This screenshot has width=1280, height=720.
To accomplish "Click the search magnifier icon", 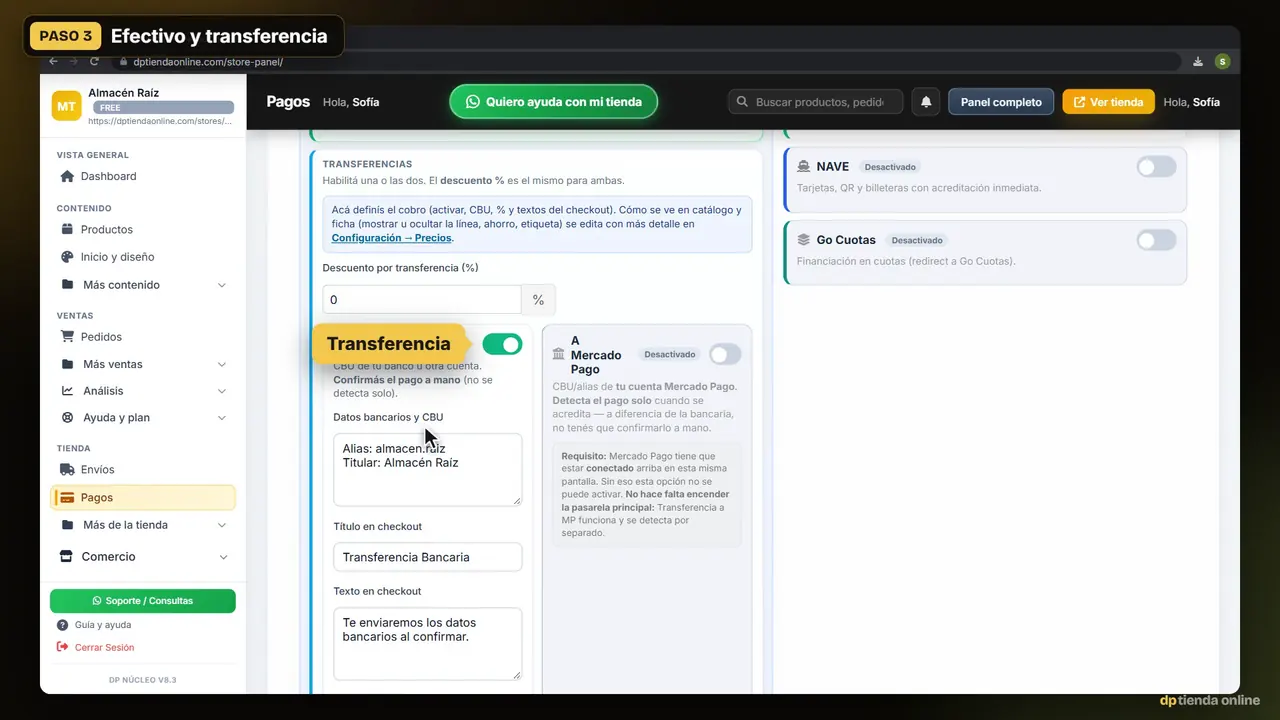I will pyautogui.click(x=742, y=102).
